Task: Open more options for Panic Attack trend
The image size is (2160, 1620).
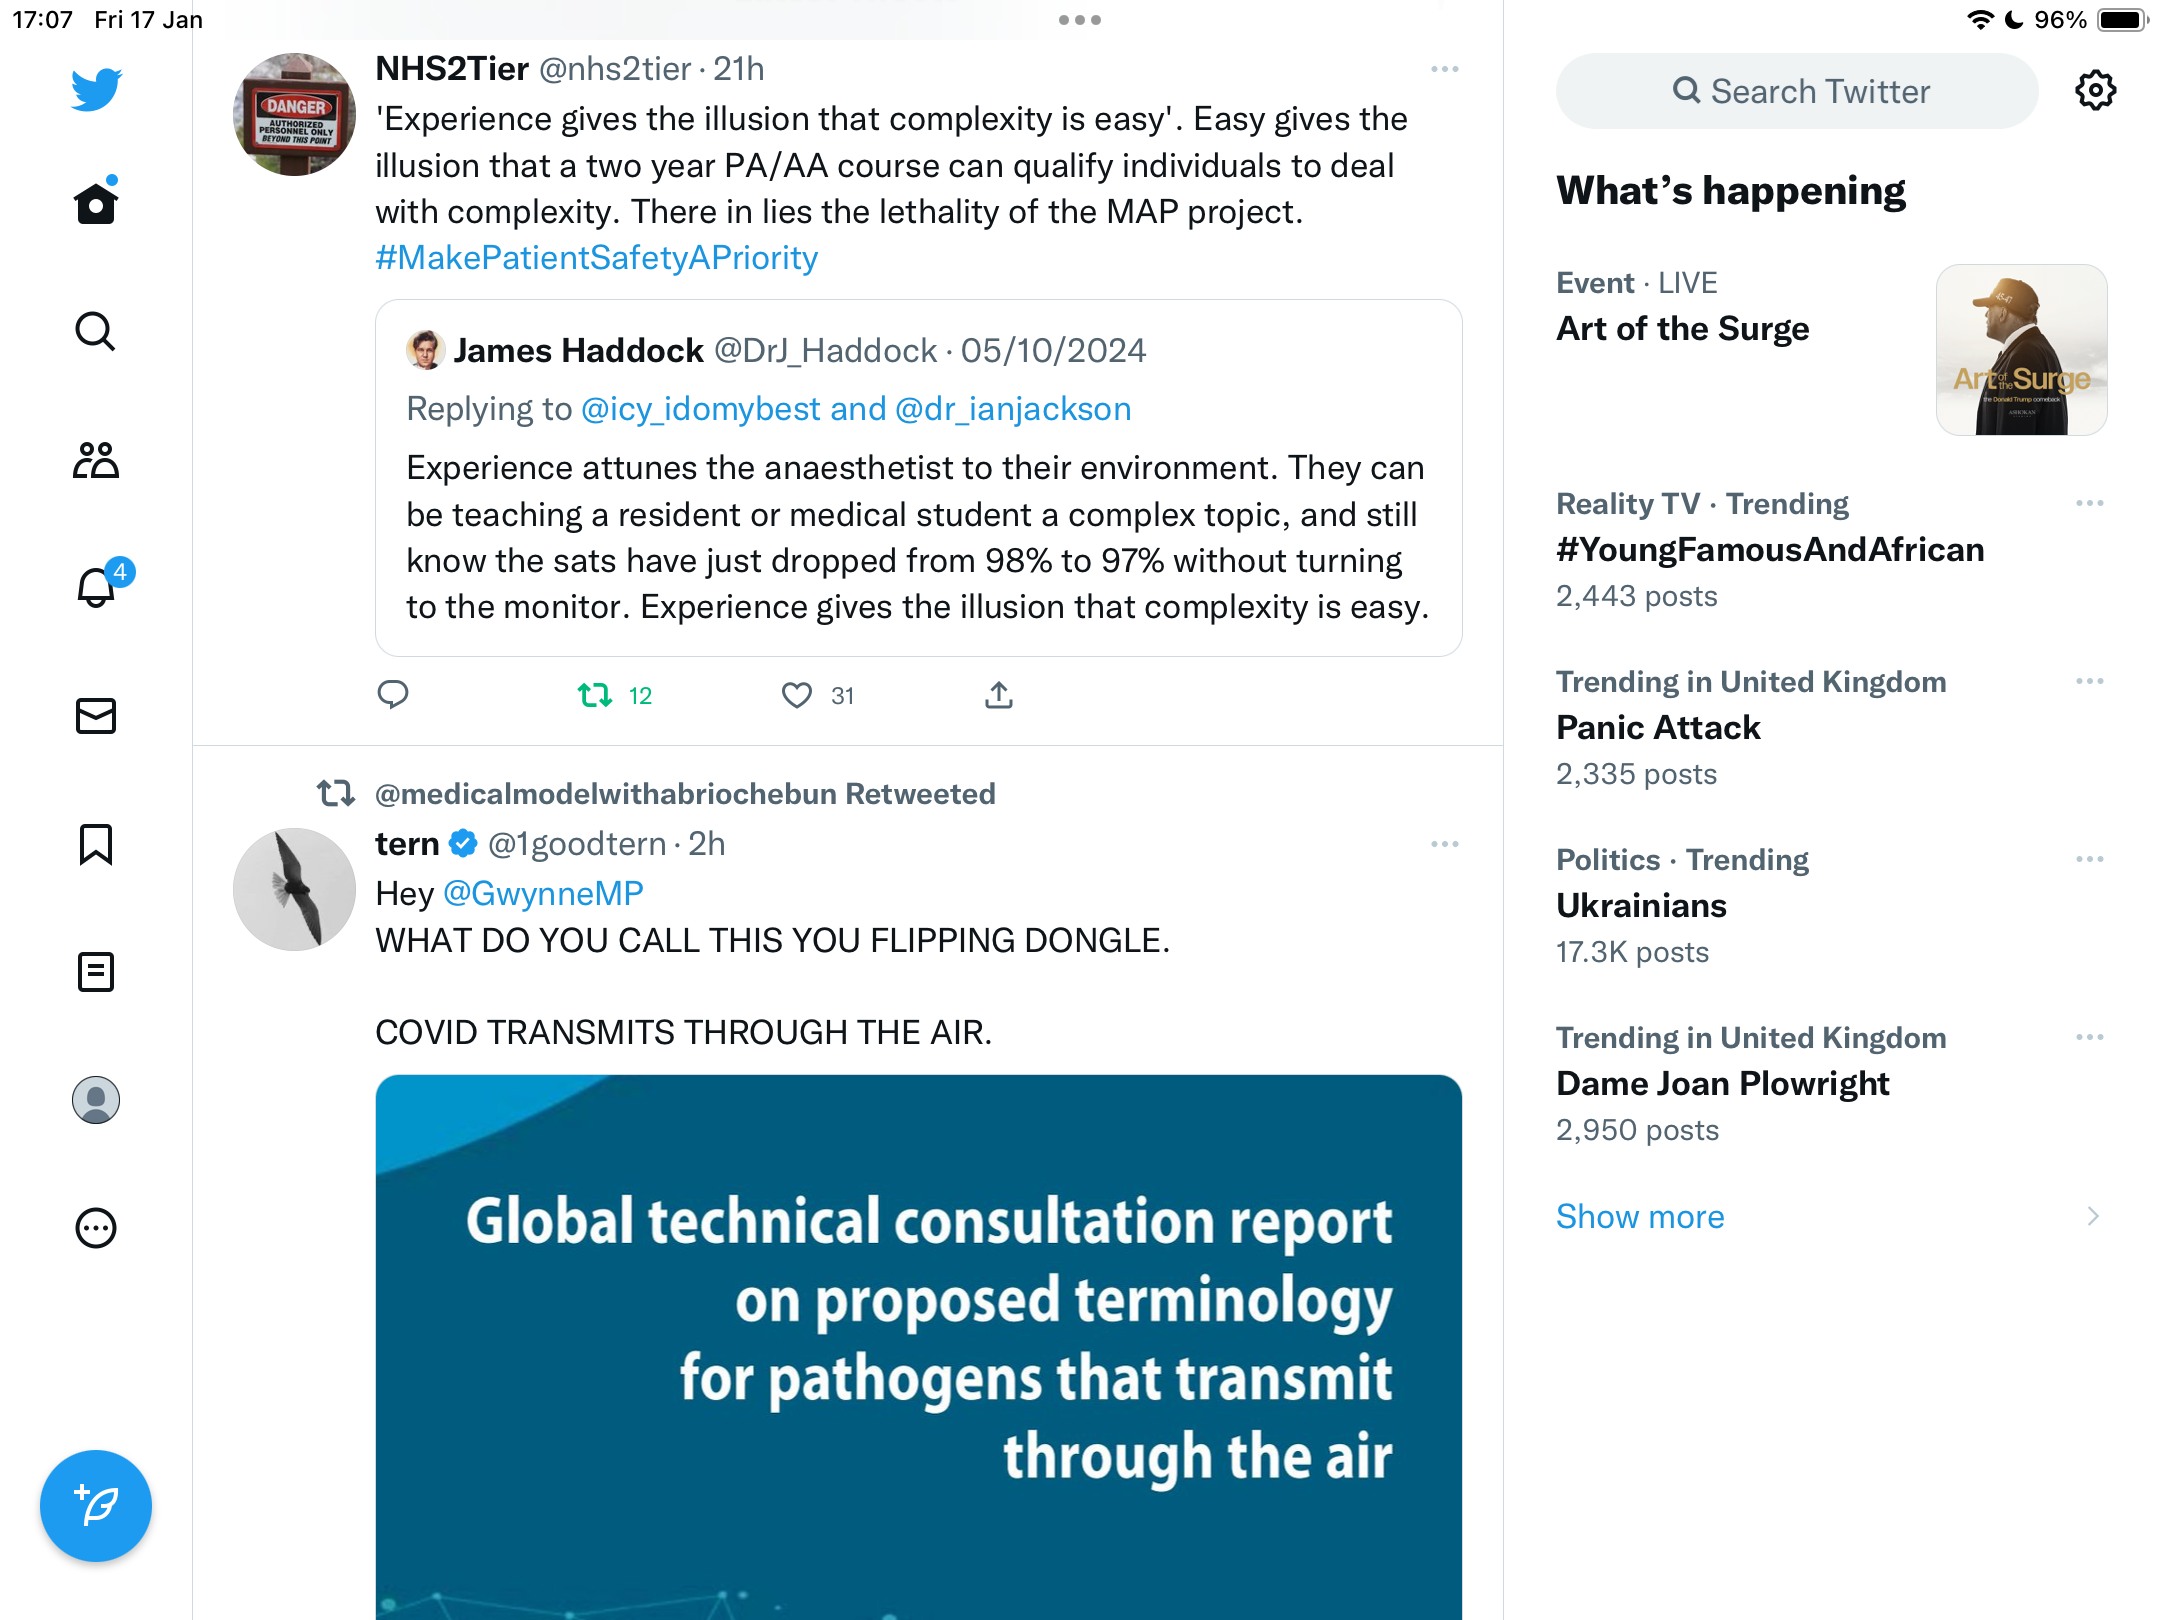Action: point(2089,681)
